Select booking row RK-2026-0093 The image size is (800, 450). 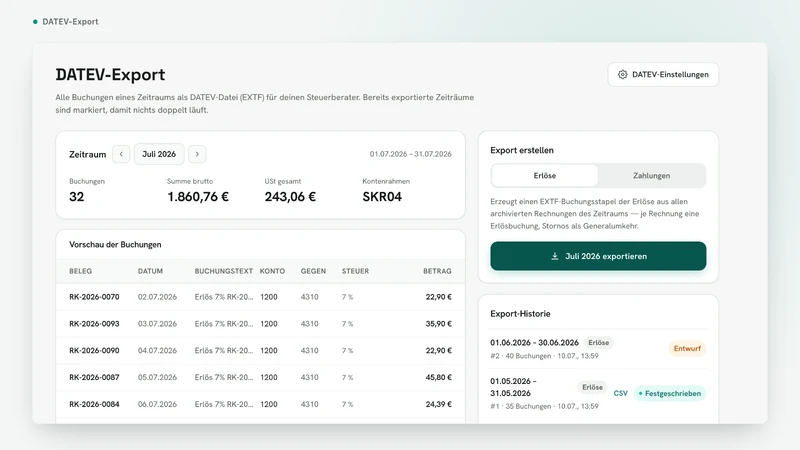tap(260, 323)
